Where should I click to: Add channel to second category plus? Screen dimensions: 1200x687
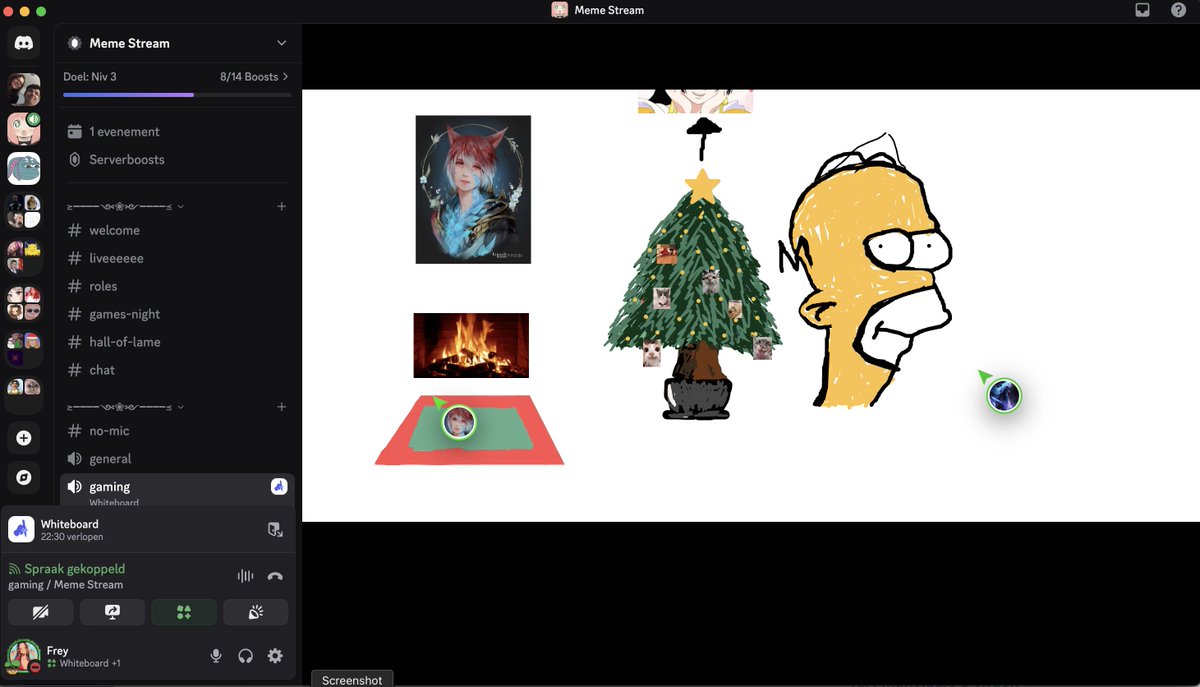coord(281,407)
